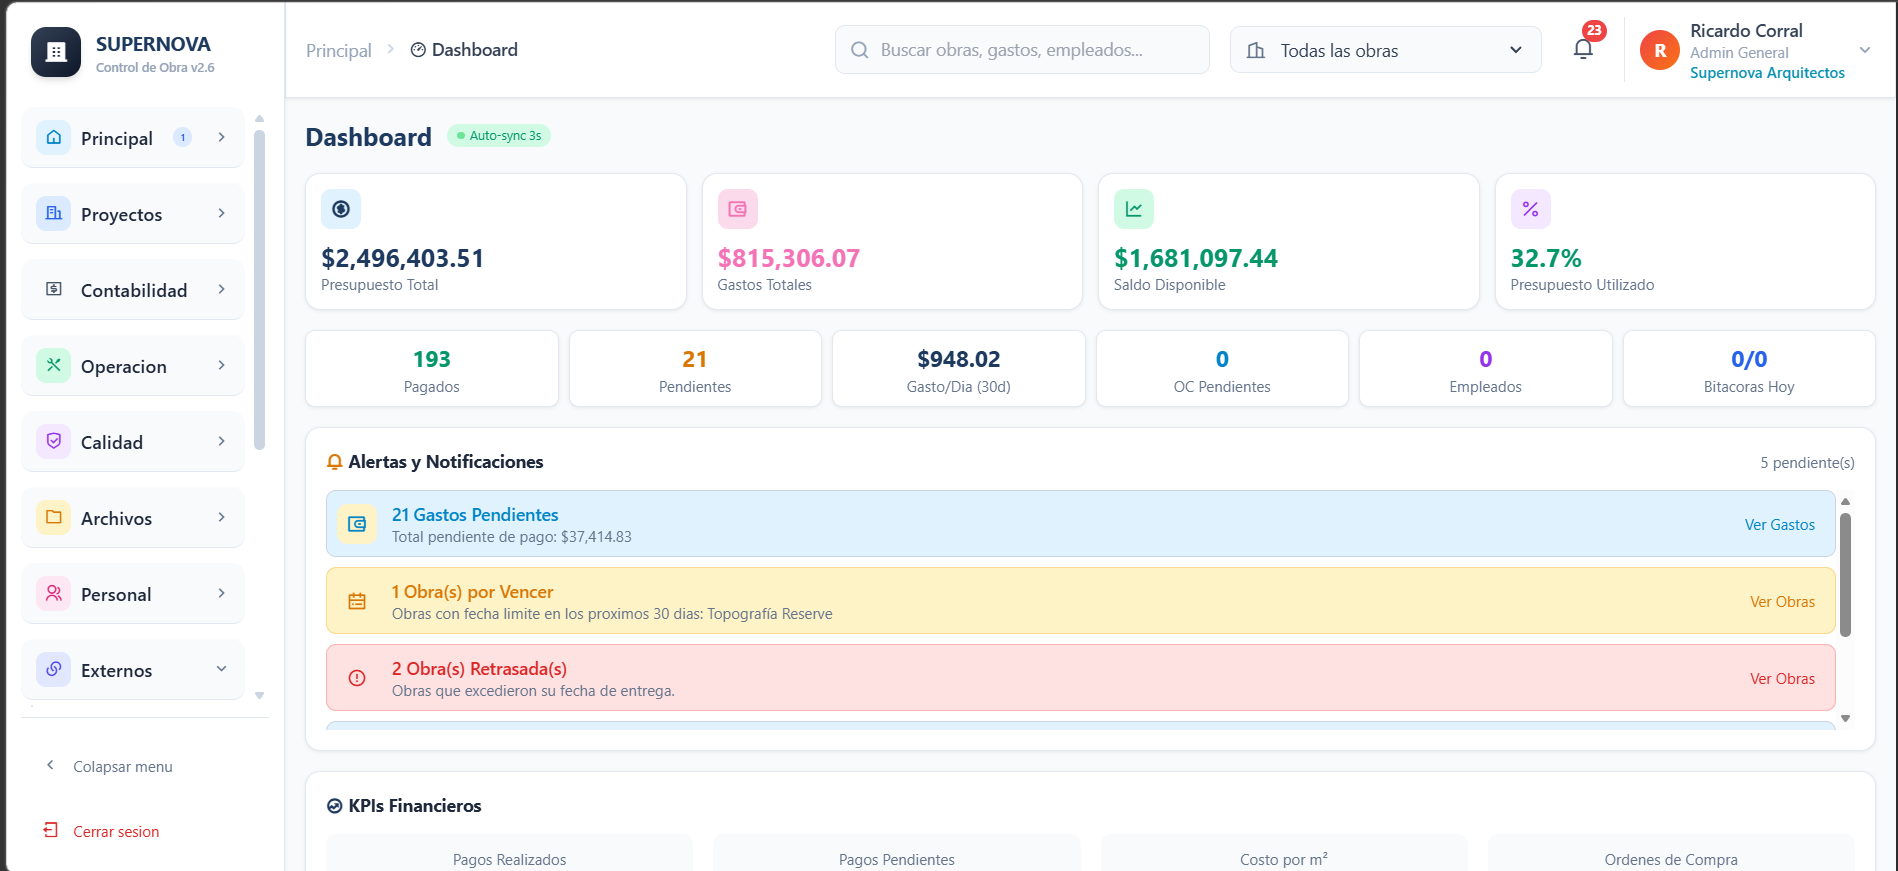Click the wallet icon in Gastos Pendientes alert

(357, 524)
